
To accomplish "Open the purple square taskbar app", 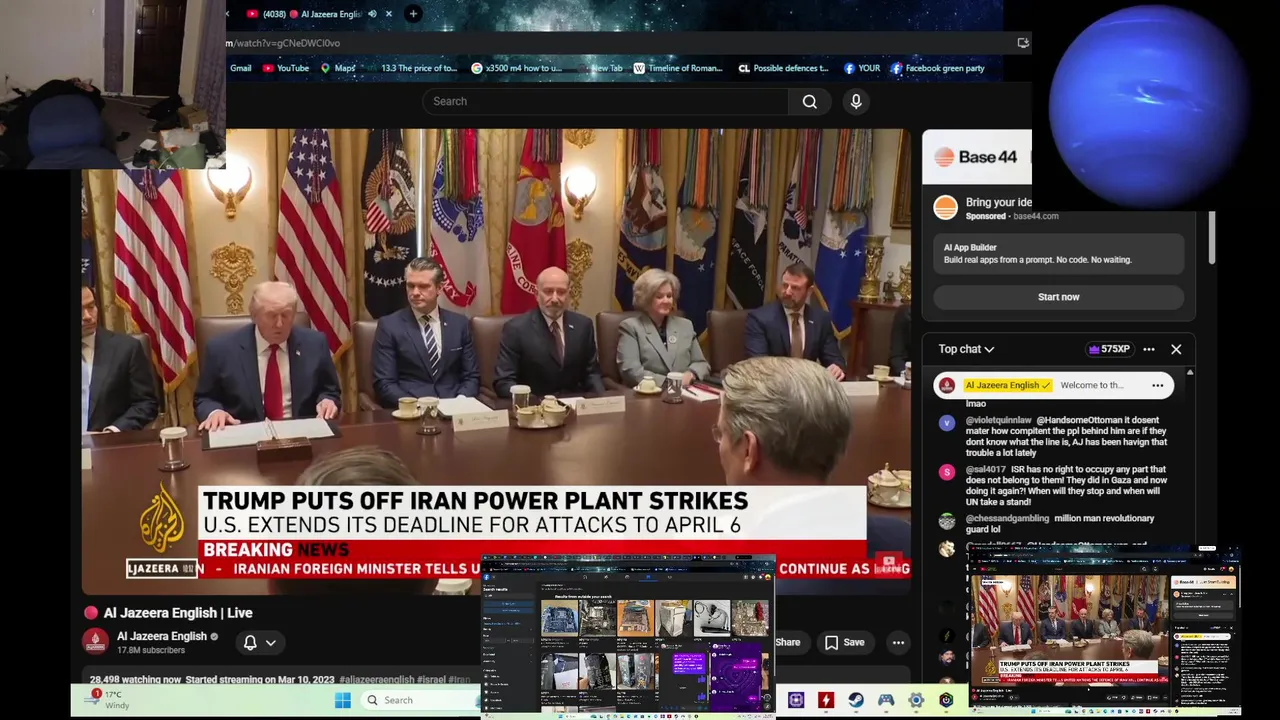I will pyautogui.click(x=796, y=700).
